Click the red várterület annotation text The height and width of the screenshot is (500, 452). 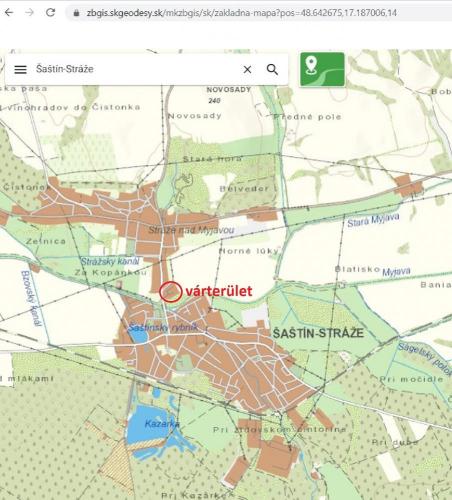pyautogui.click(x=219, y=291)
